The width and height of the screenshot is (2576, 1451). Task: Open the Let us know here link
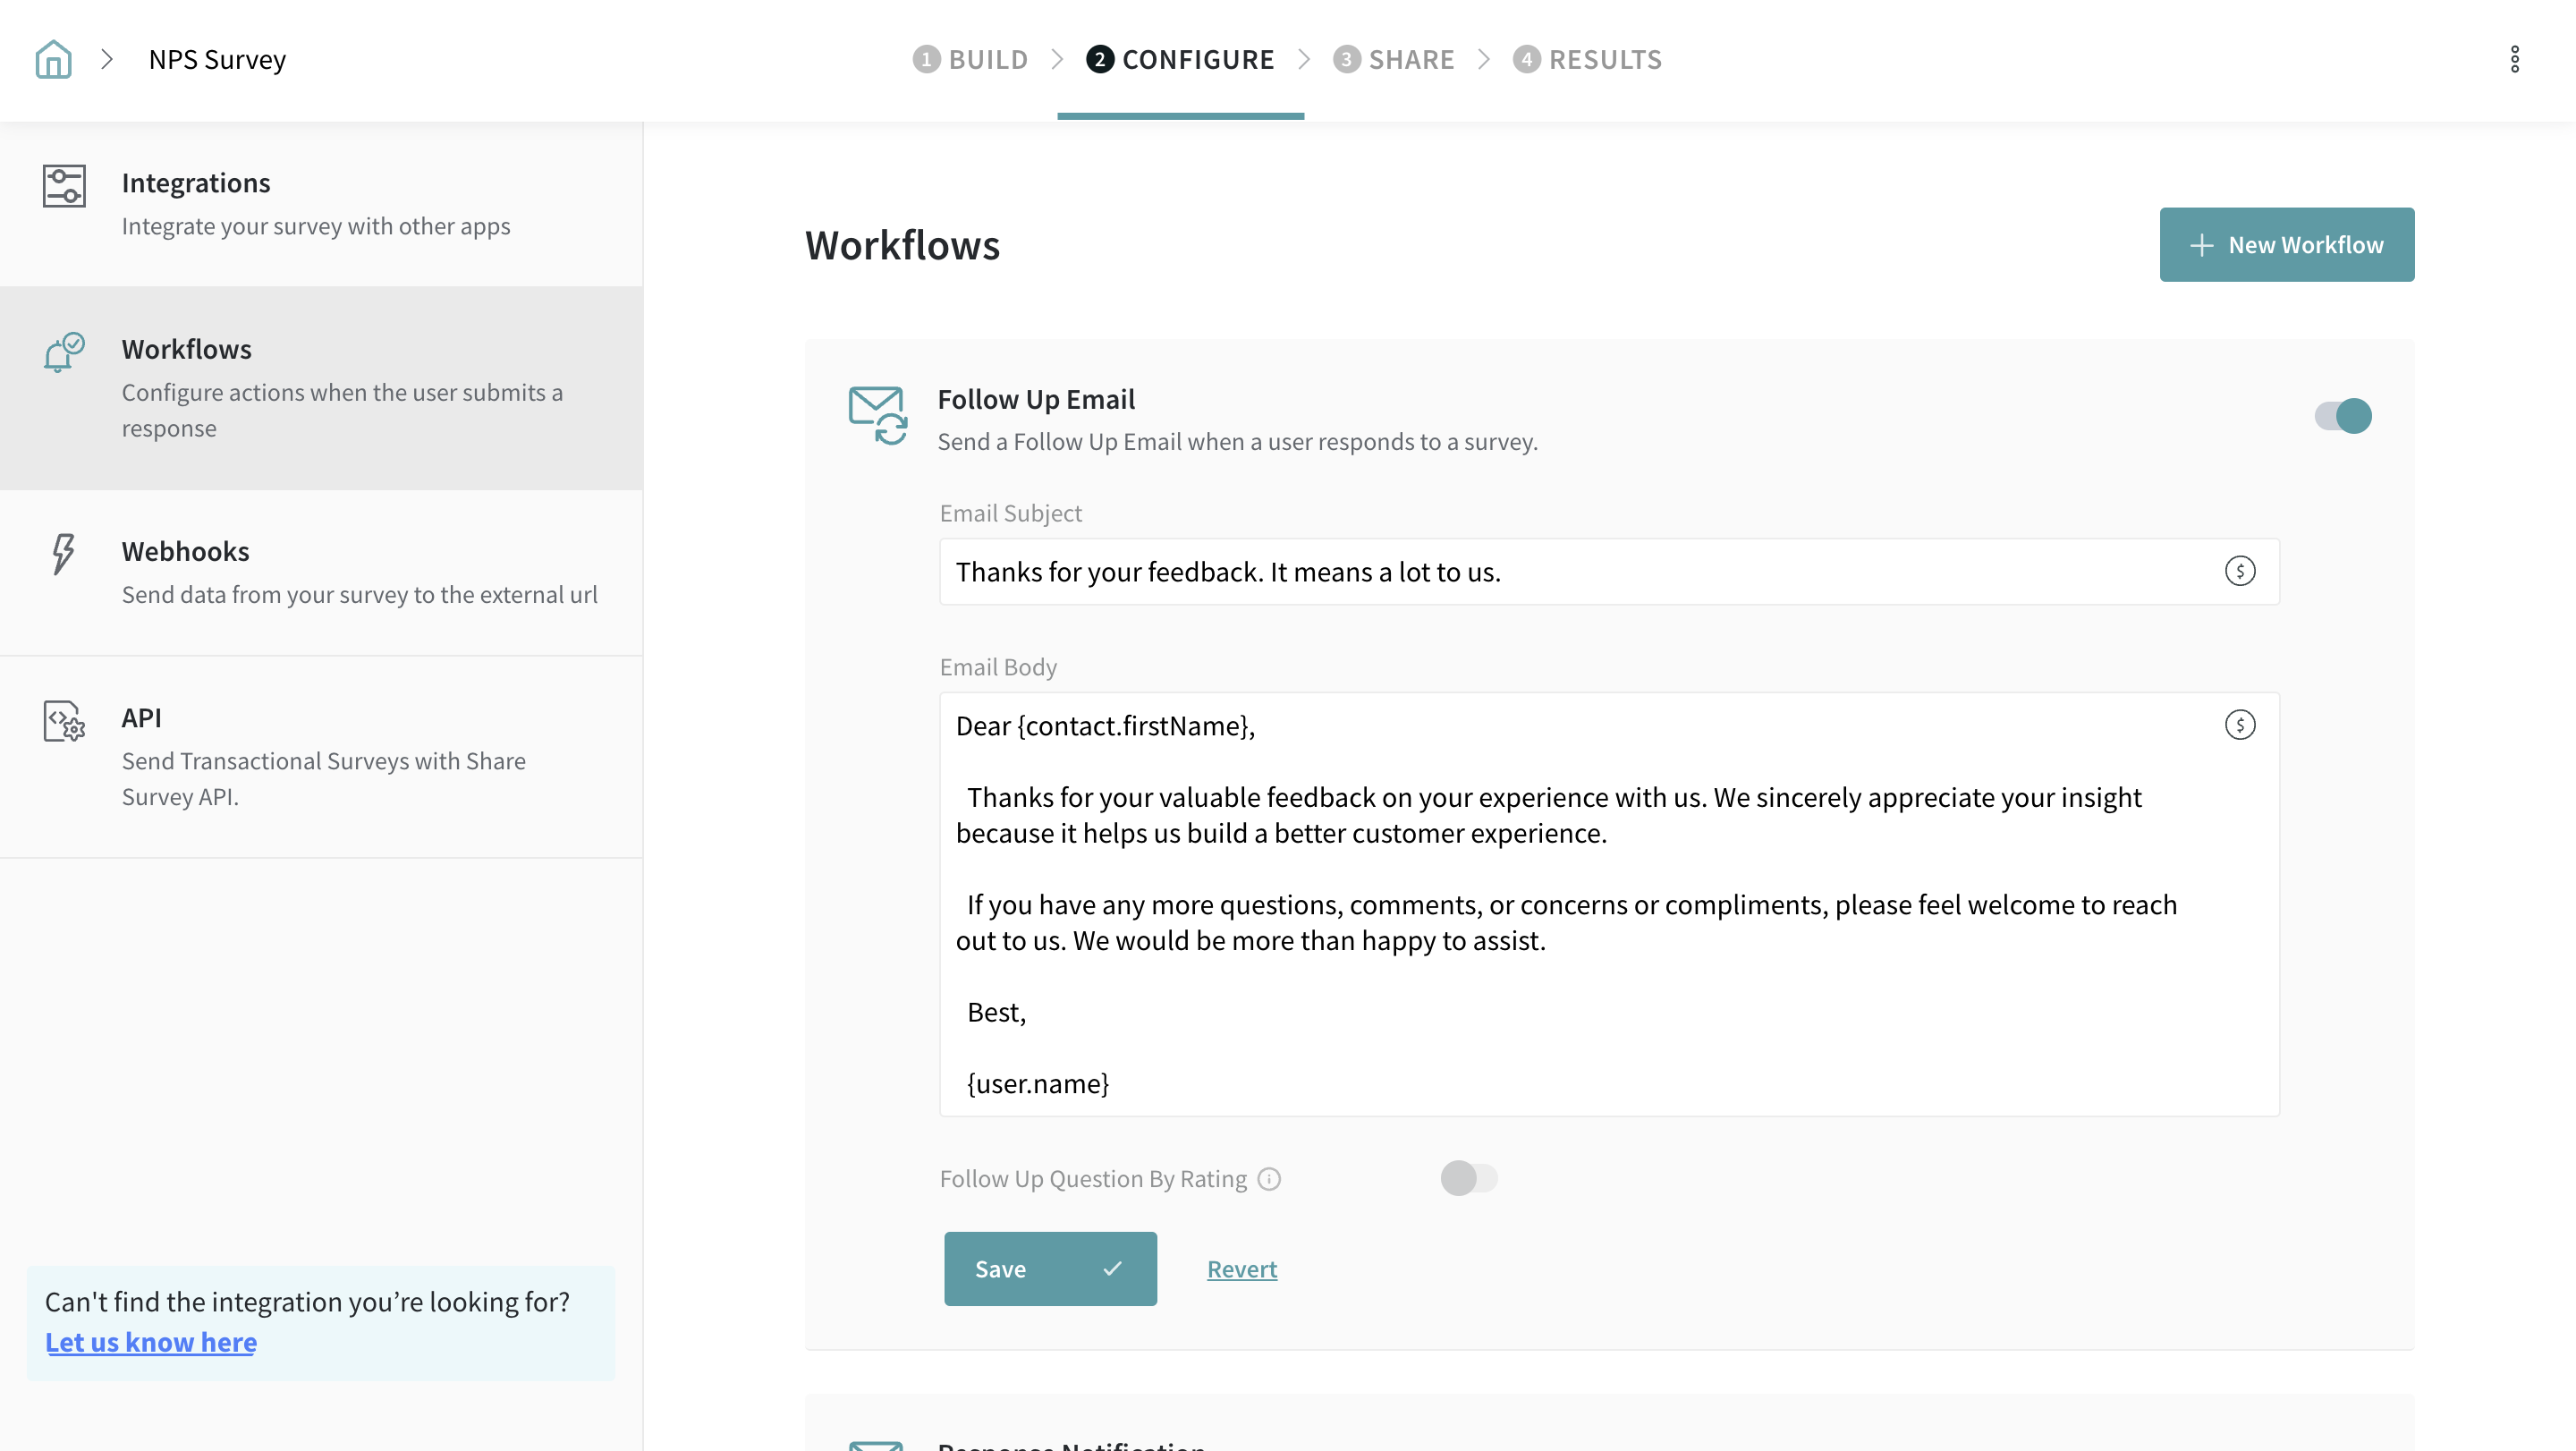pos(151,1342)
